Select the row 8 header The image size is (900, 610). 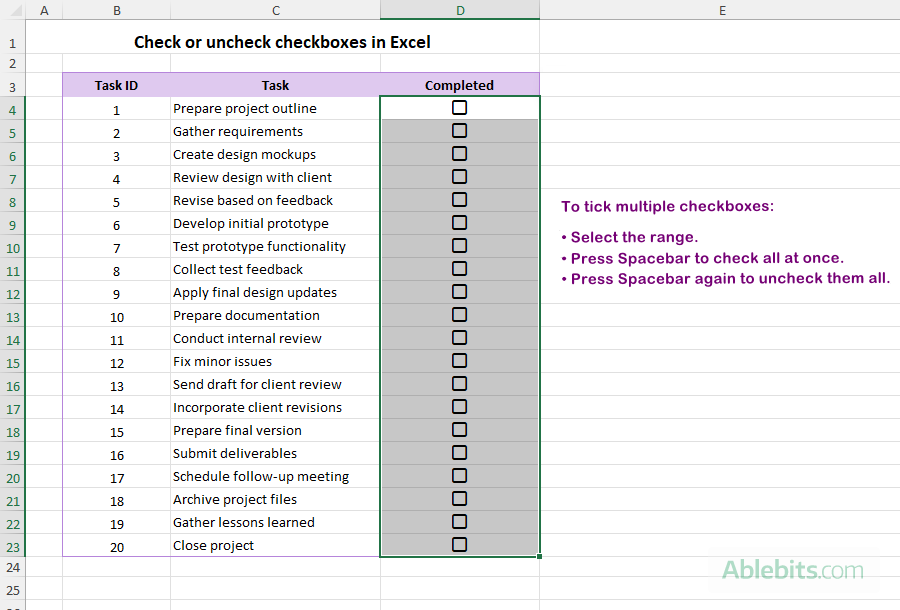point(13,200)
